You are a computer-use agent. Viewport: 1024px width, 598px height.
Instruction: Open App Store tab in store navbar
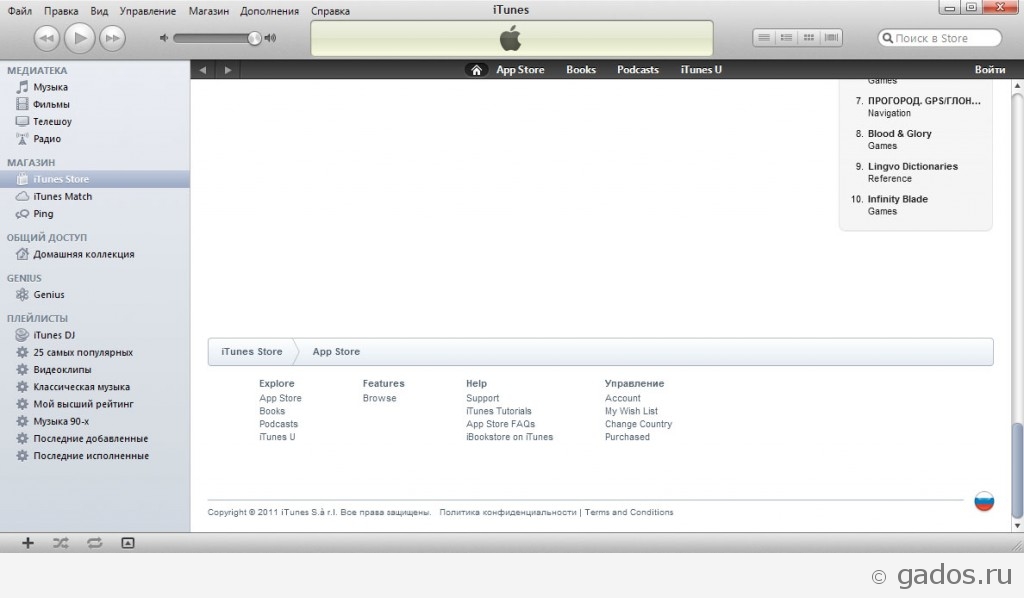(x=520, y=70)
